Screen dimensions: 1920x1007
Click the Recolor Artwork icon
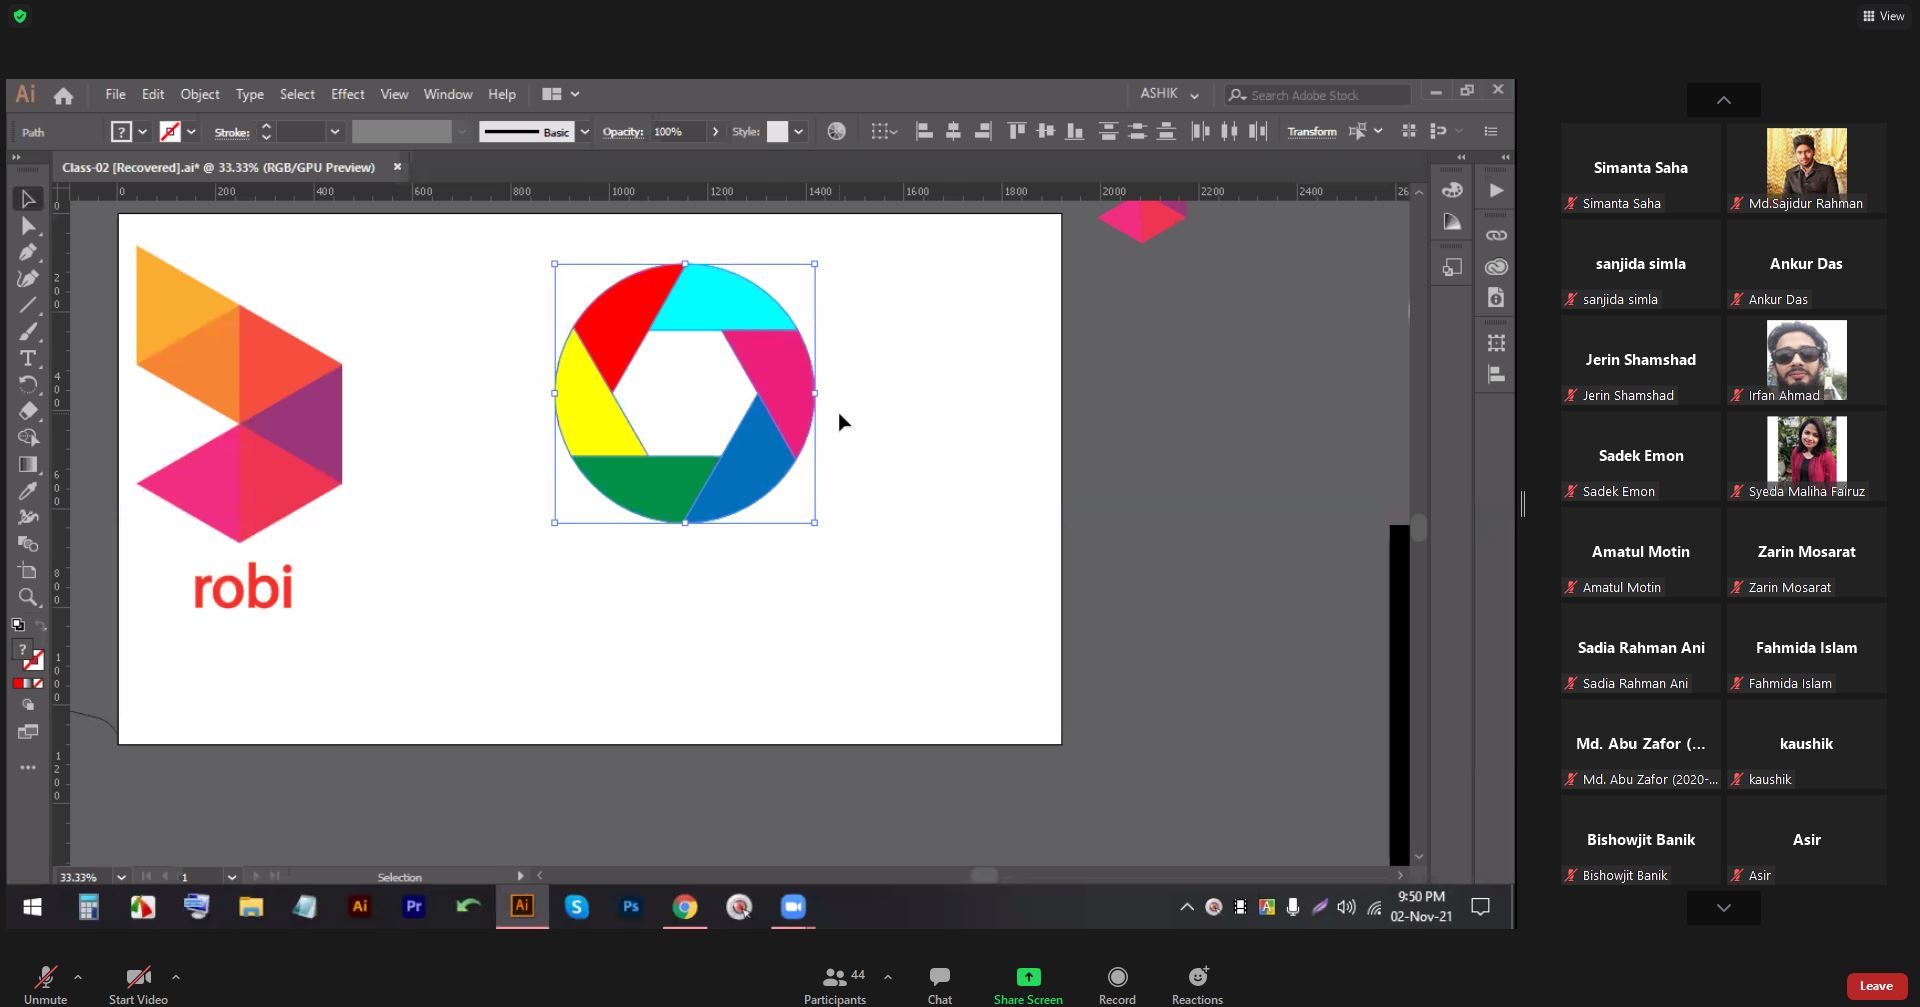click(837, 131)
